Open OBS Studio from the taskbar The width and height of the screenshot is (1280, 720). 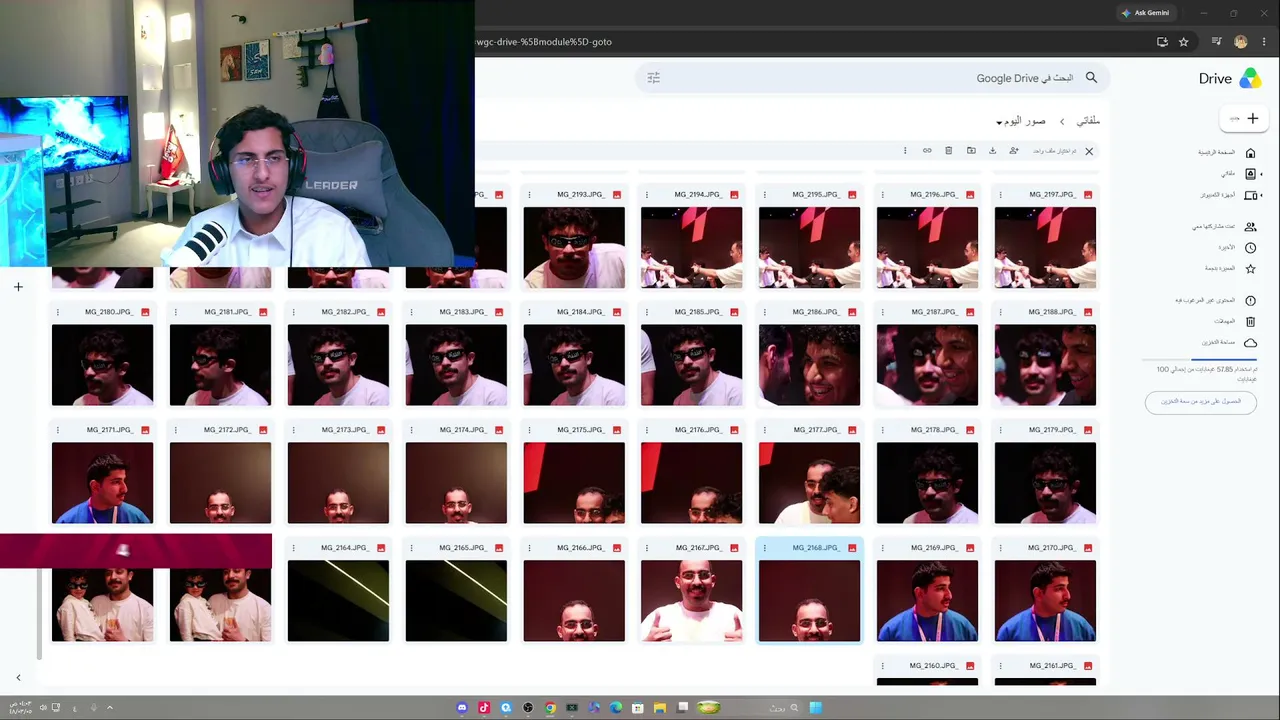(x=528, y=708)
